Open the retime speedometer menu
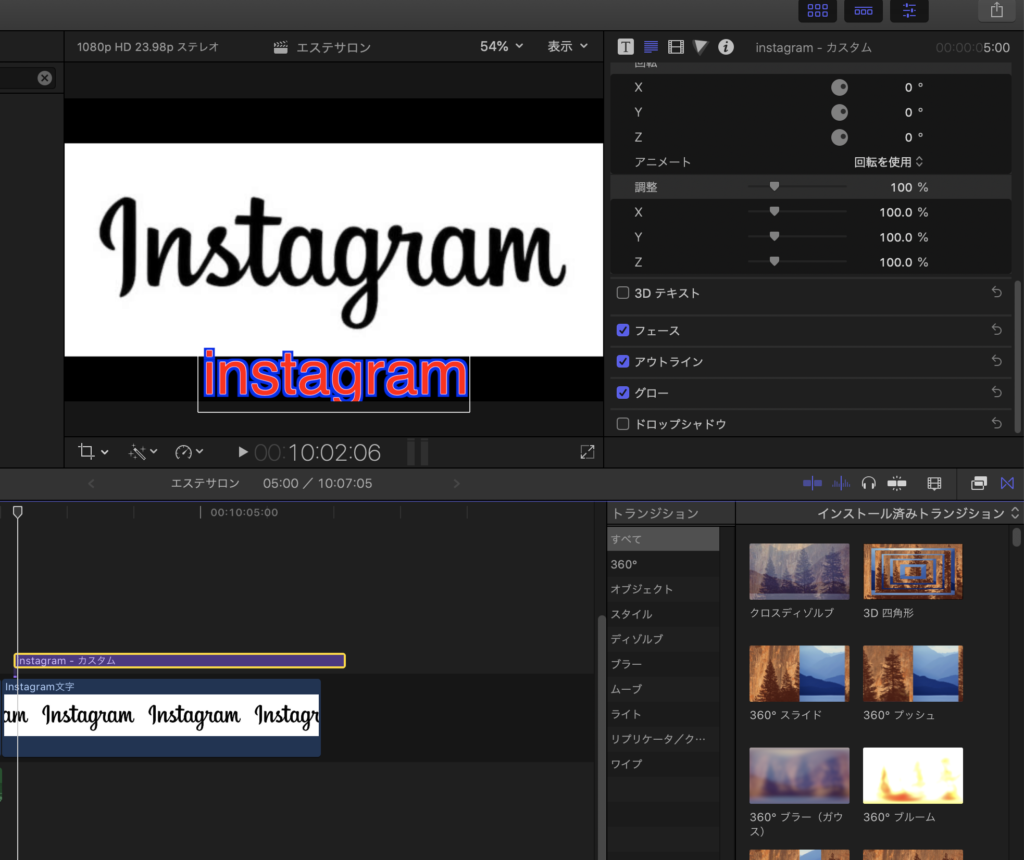This screenshot has height=860, width=1024. (189, 452)
